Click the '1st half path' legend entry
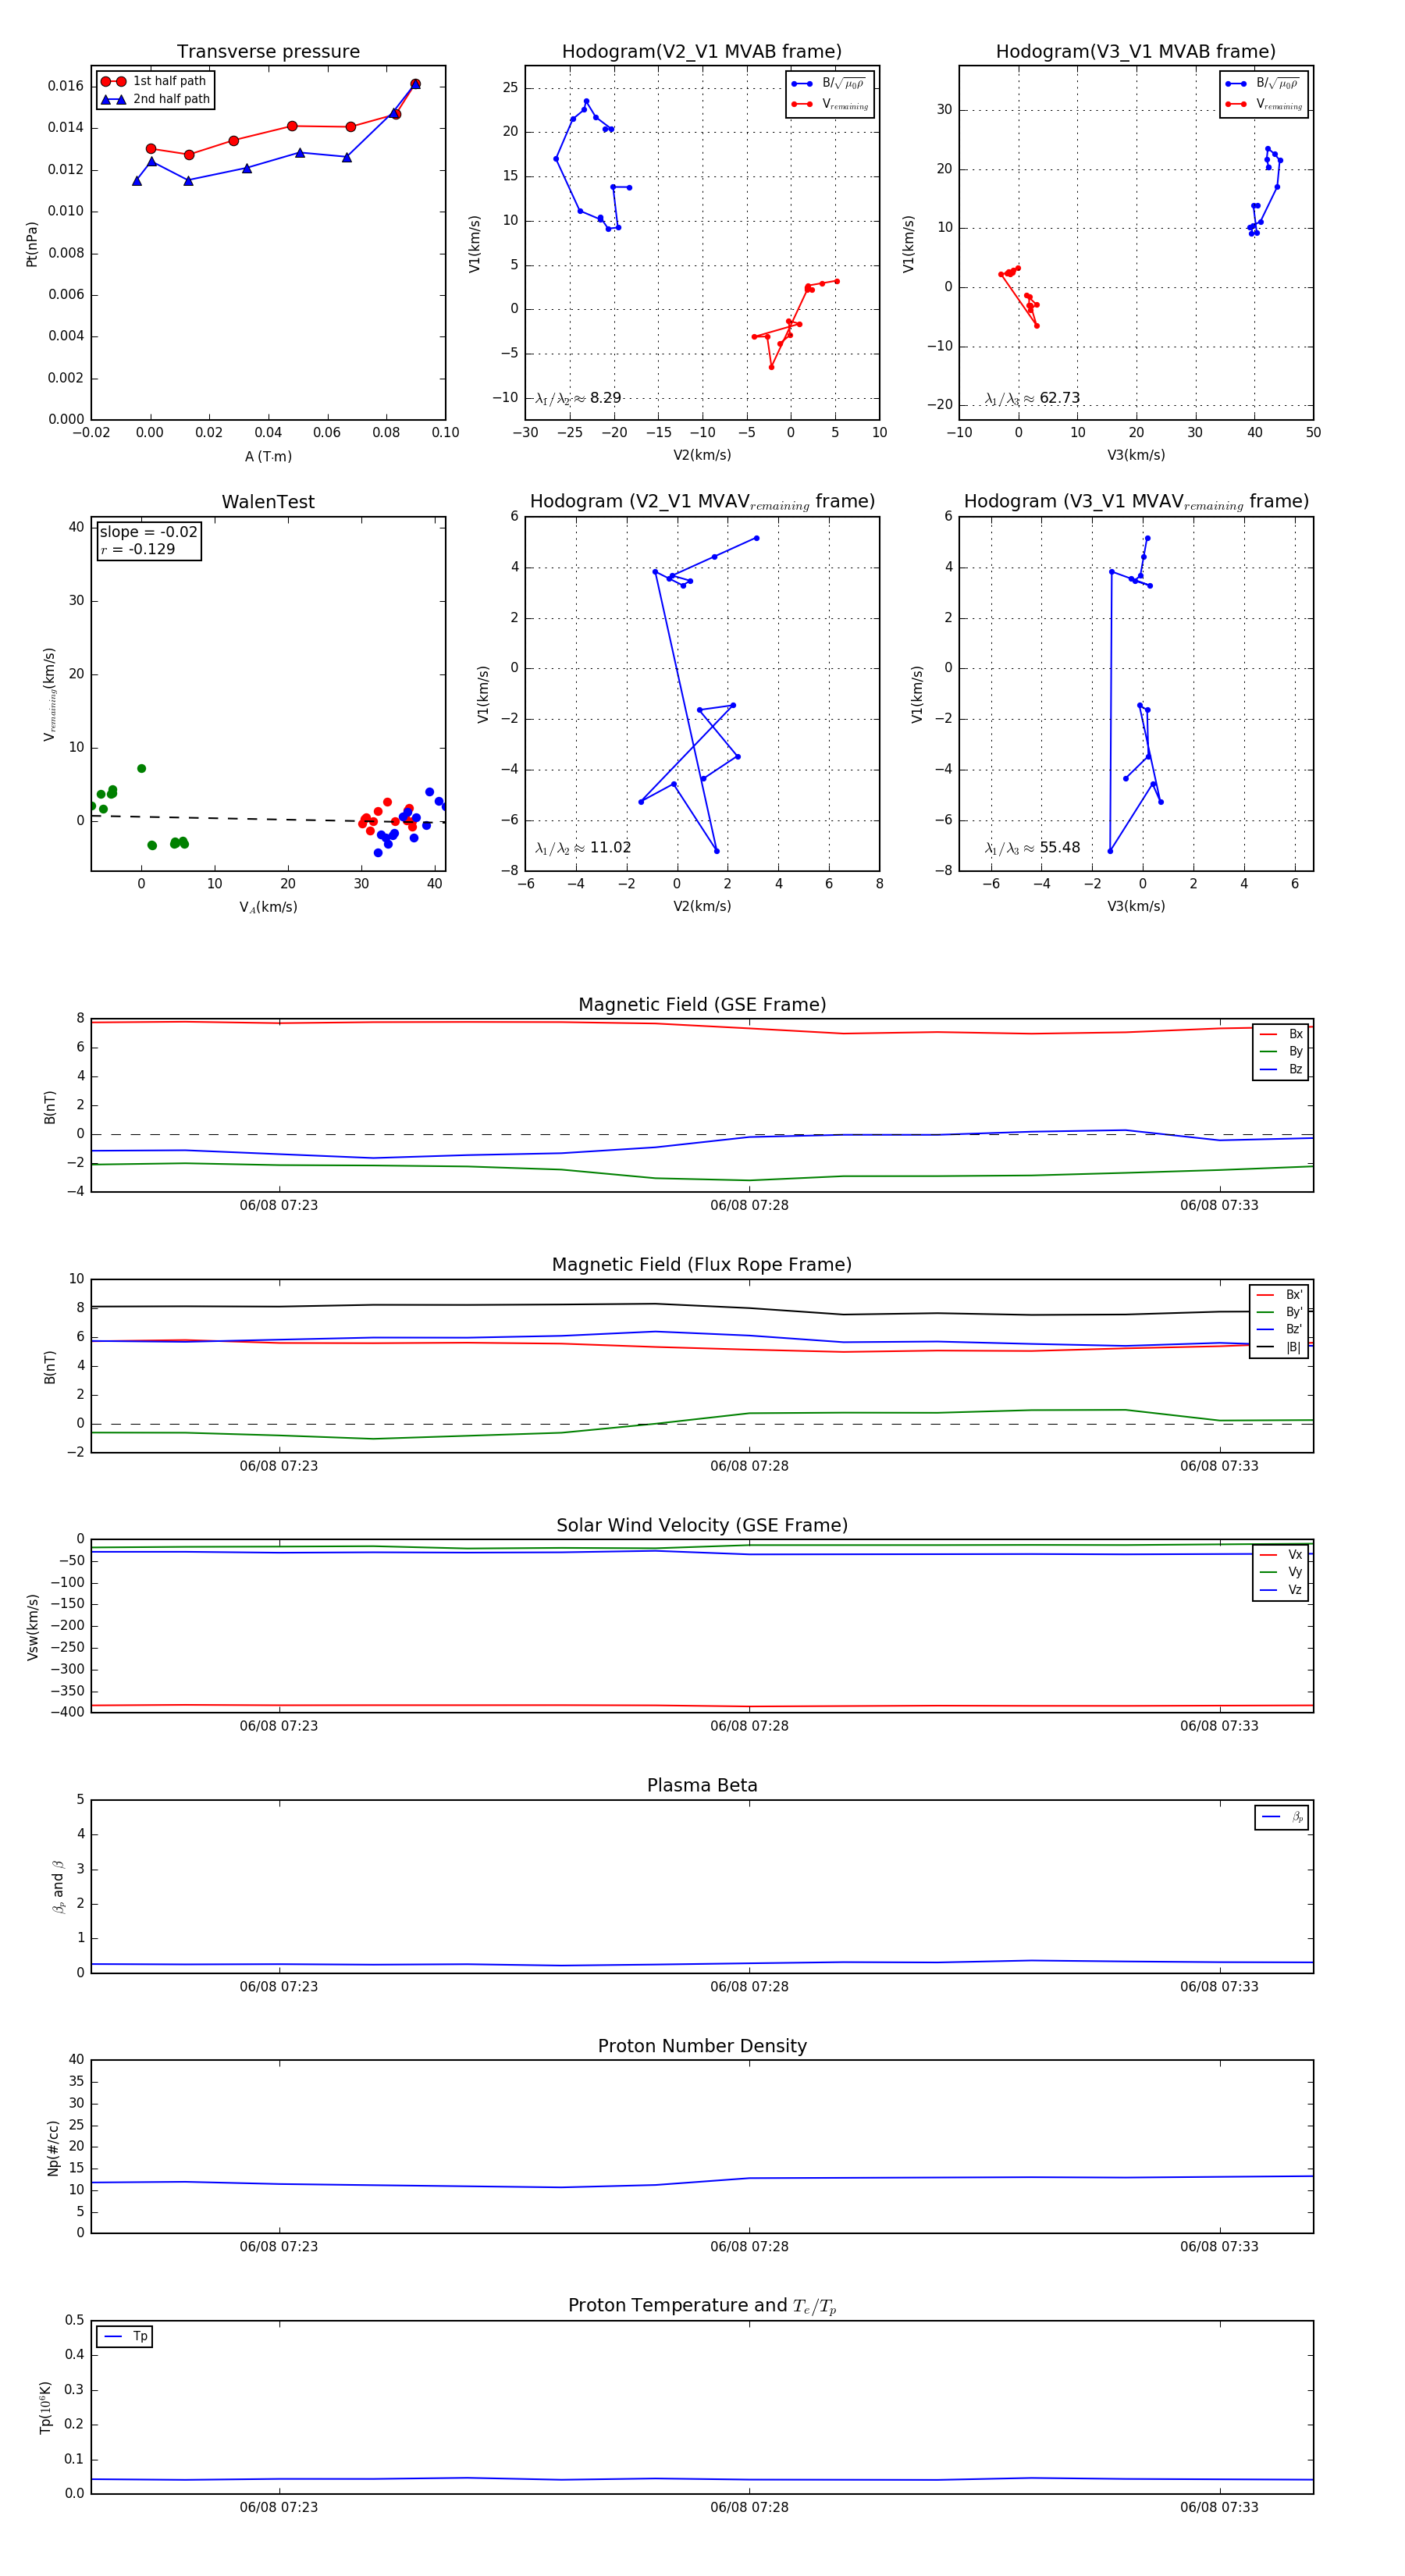The width and height of the screenshot is (1405, 2576). coord(154,81)
